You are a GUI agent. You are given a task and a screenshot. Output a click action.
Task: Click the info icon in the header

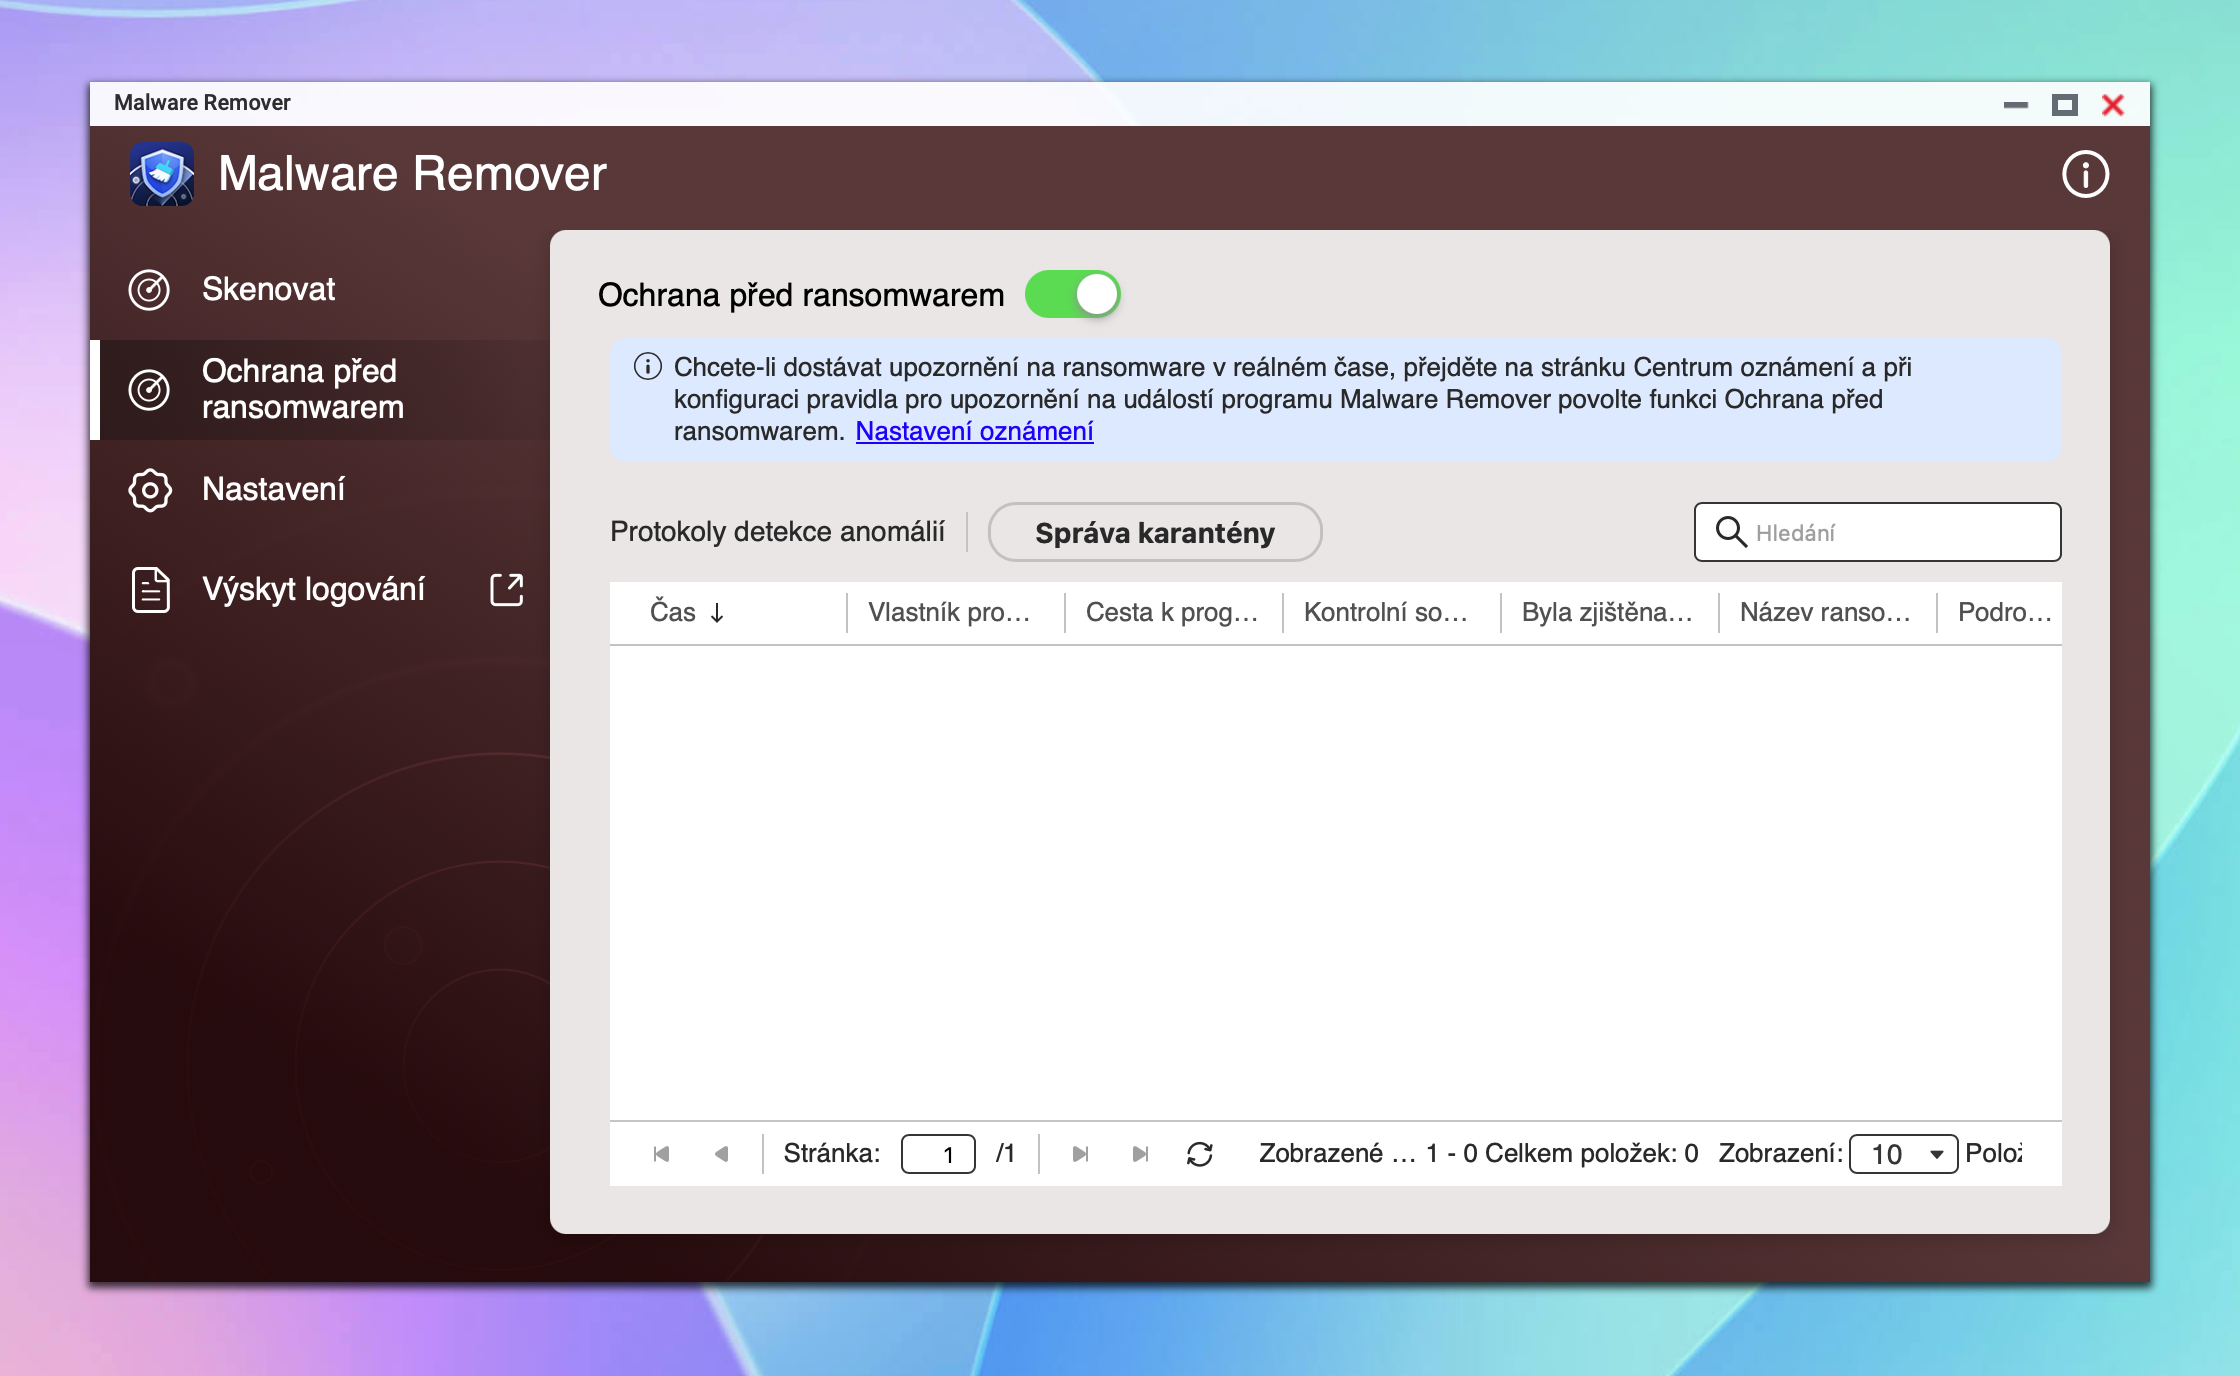(2085, 175)
